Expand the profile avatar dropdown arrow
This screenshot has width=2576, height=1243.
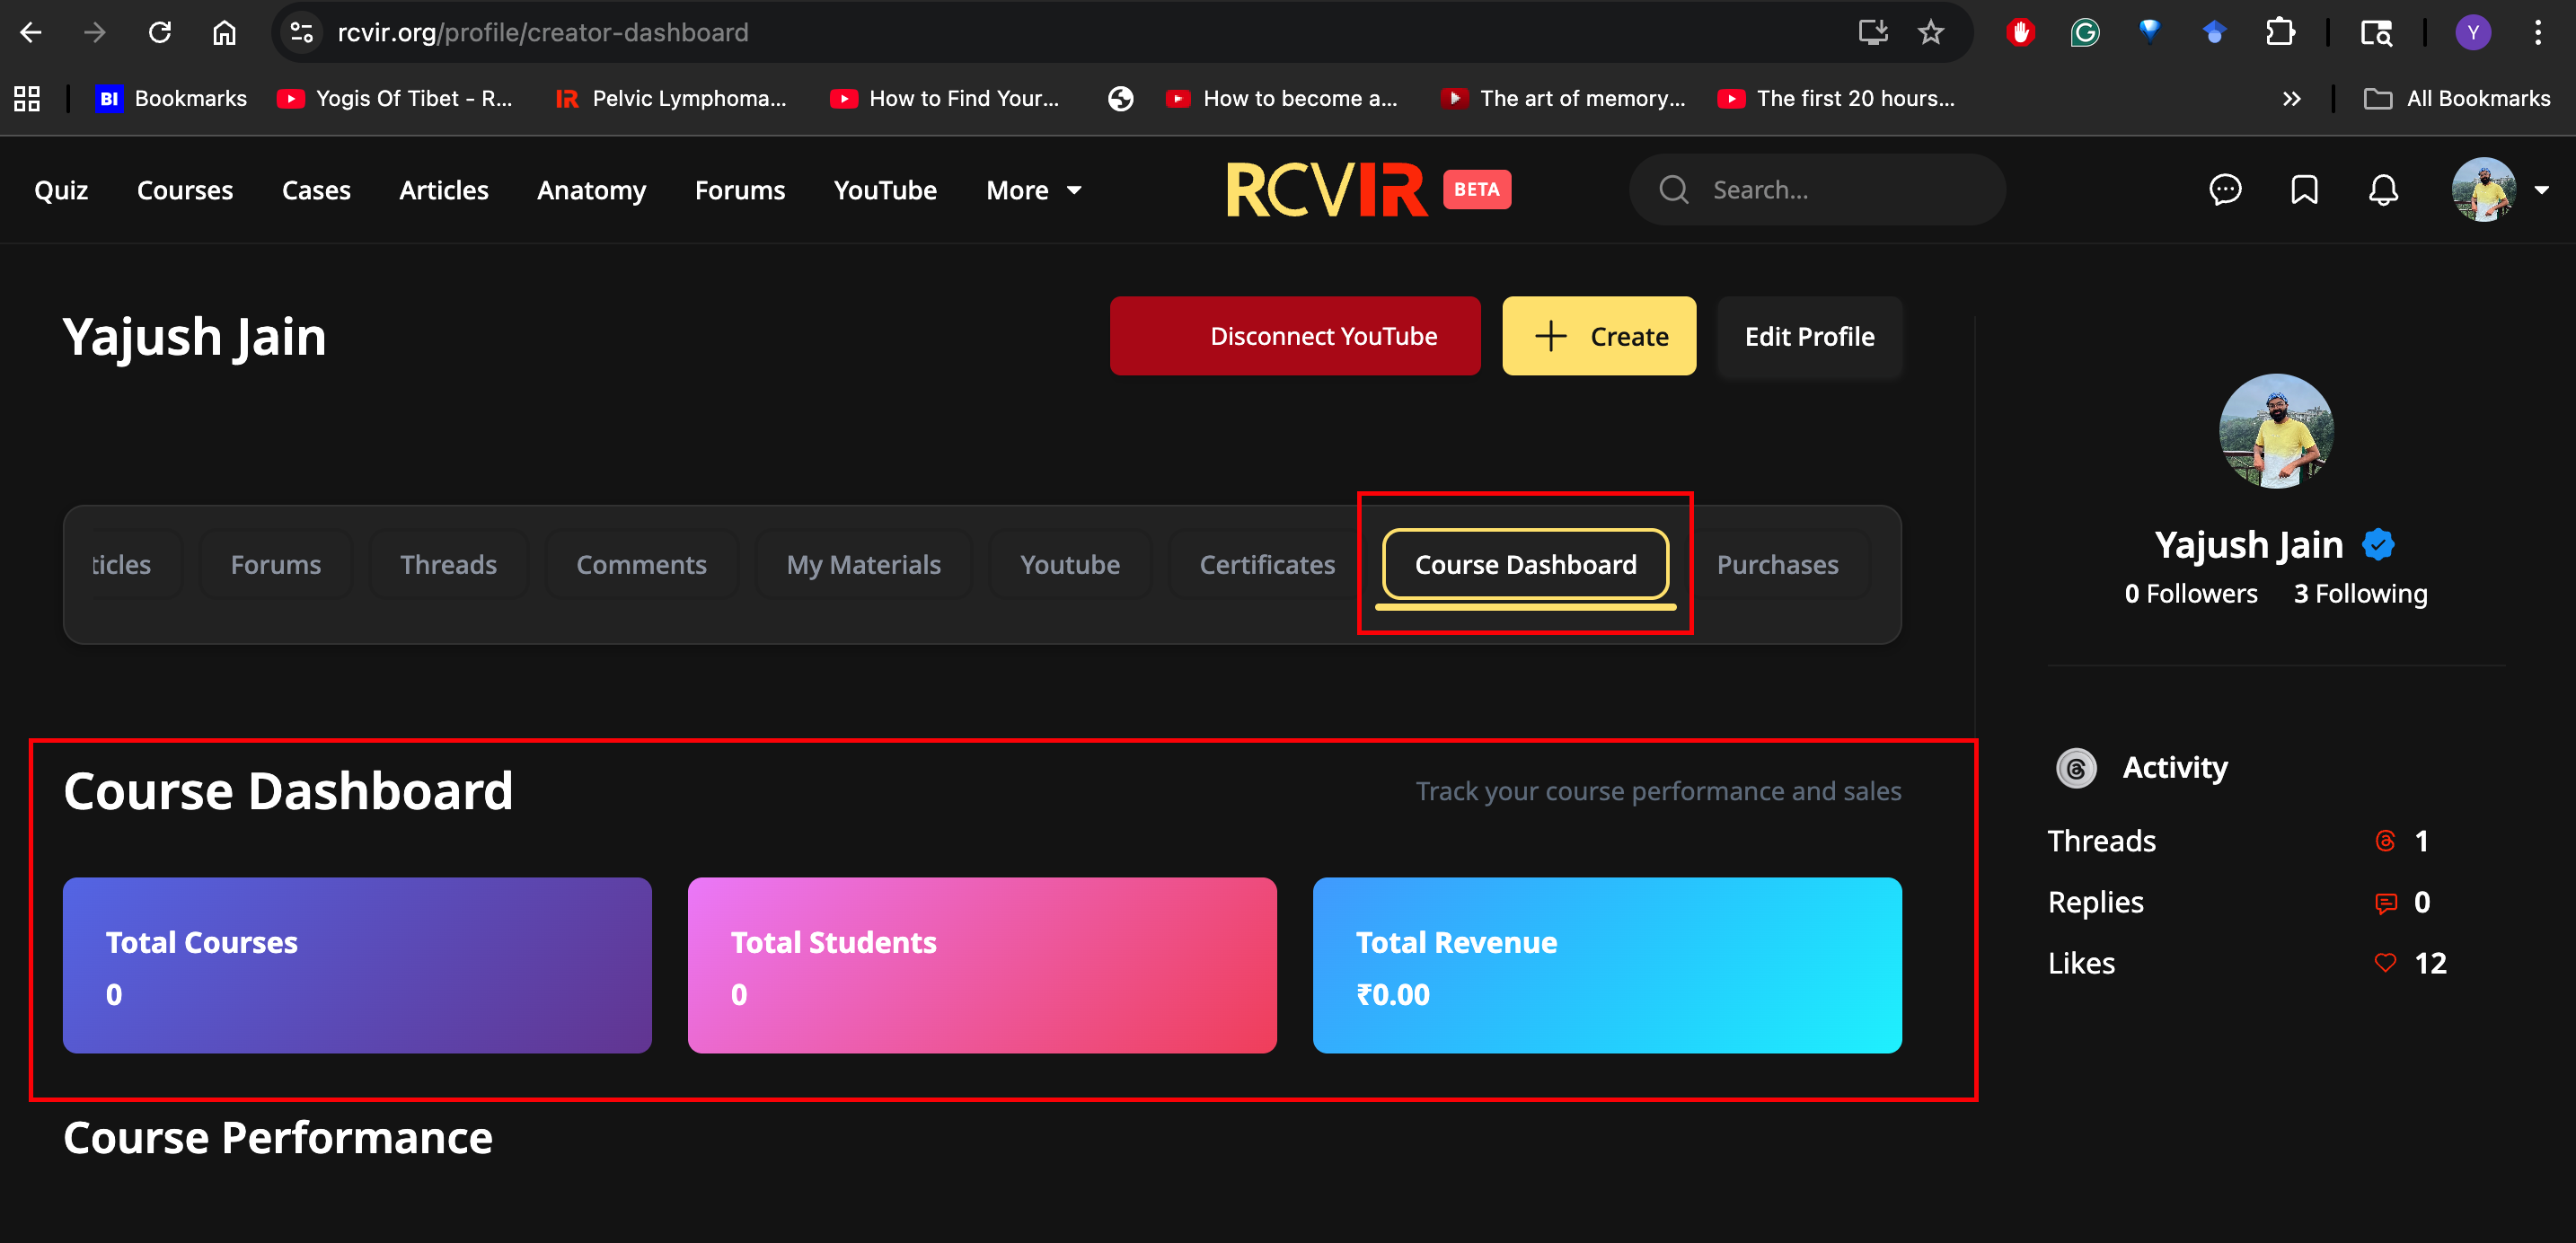coord(2541,190)
